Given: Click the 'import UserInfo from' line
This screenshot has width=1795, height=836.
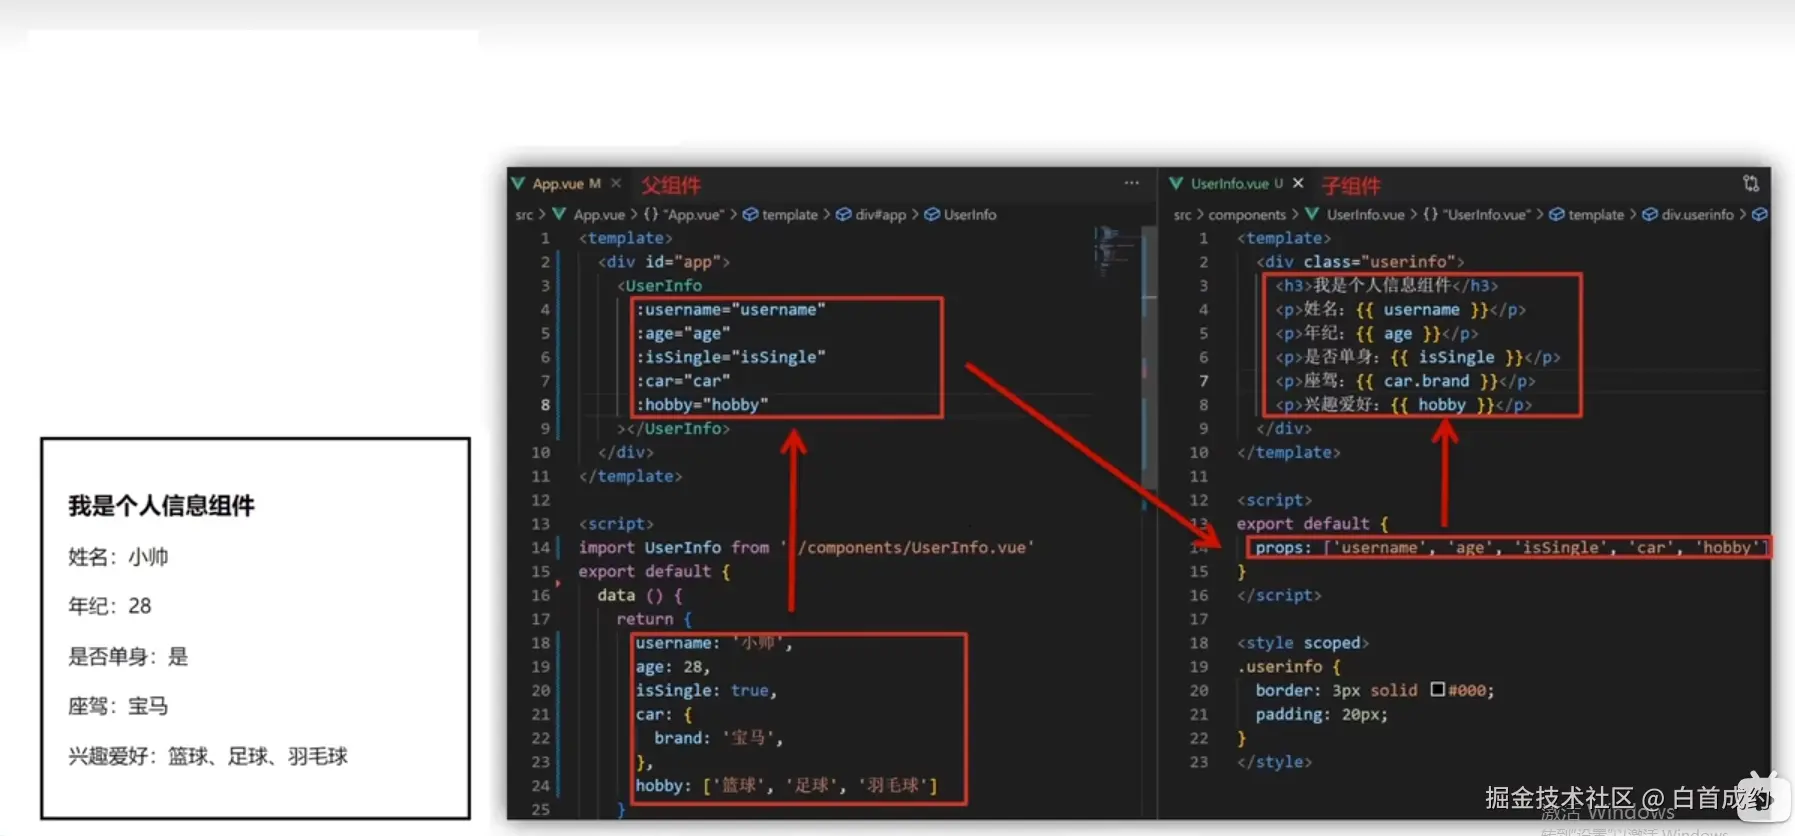Looking at the screenshot, I should pyautogui.click(x=806, y=548).
